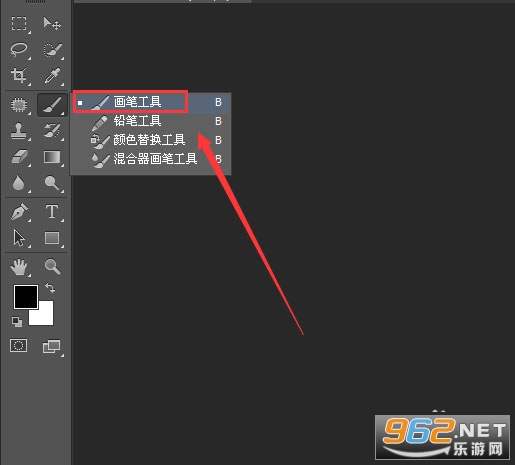This screenshot has height=465, width=515.
Task: Select the Quick Selection tool
Action: pos(52,50)
